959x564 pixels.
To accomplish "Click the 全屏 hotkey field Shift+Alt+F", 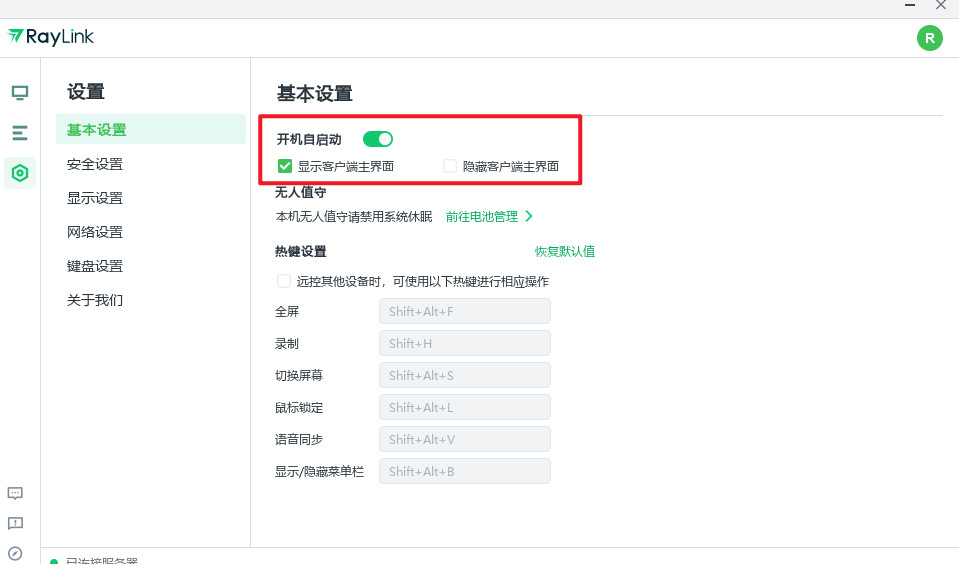I will pos(465,311).
